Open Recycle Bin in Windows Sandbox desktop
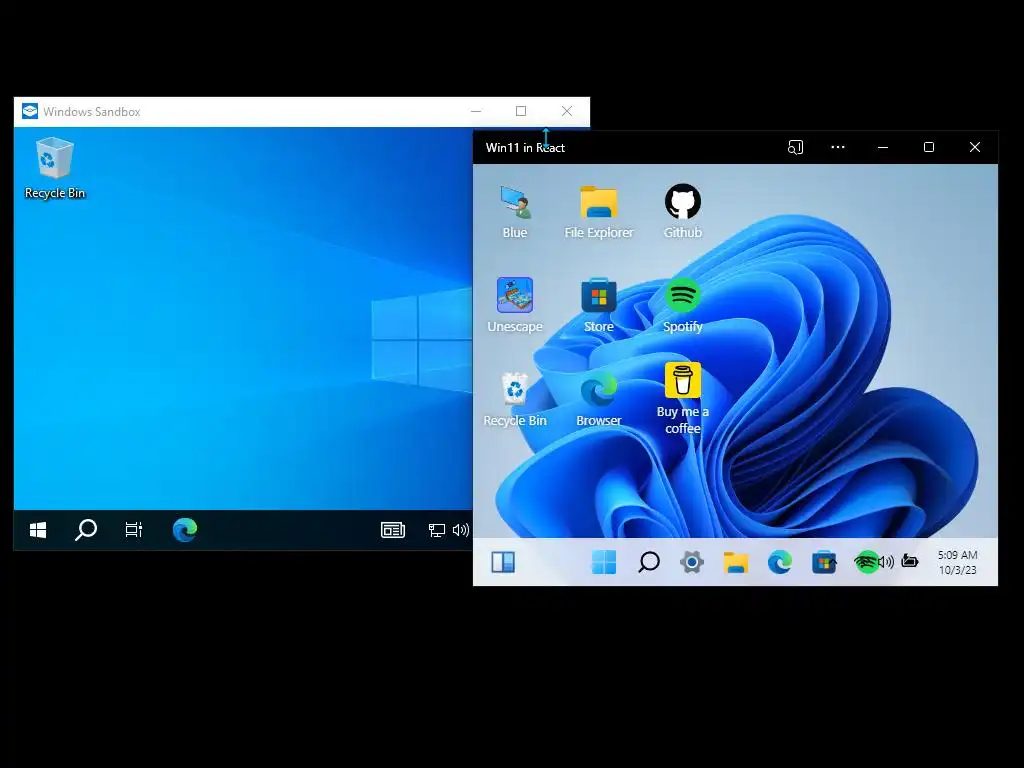The height and width of the screenshot is (768, 1024). 54,168
